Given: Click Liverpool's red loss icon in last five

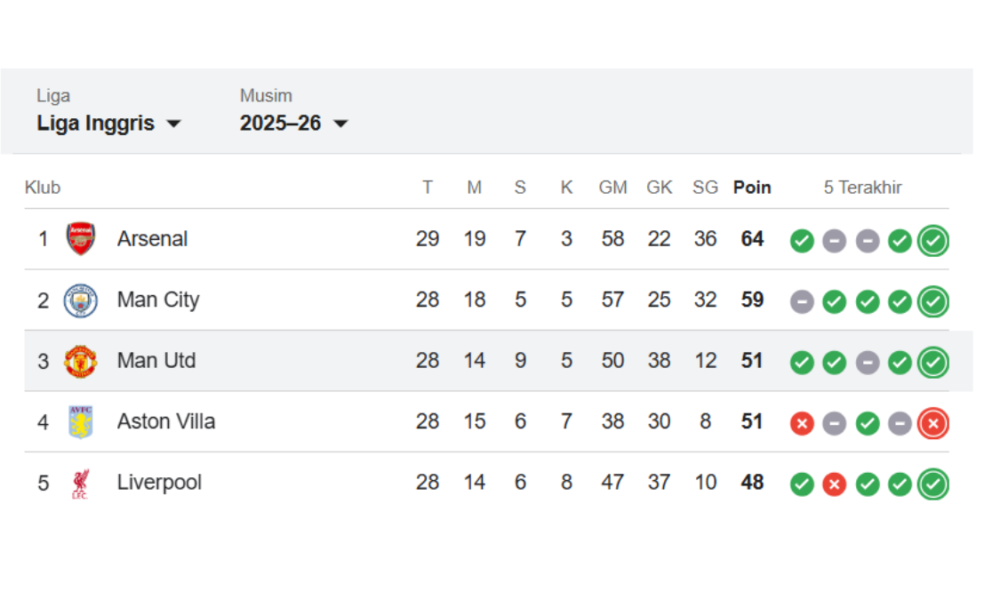Looking at the screenshot, I should 834,484.
